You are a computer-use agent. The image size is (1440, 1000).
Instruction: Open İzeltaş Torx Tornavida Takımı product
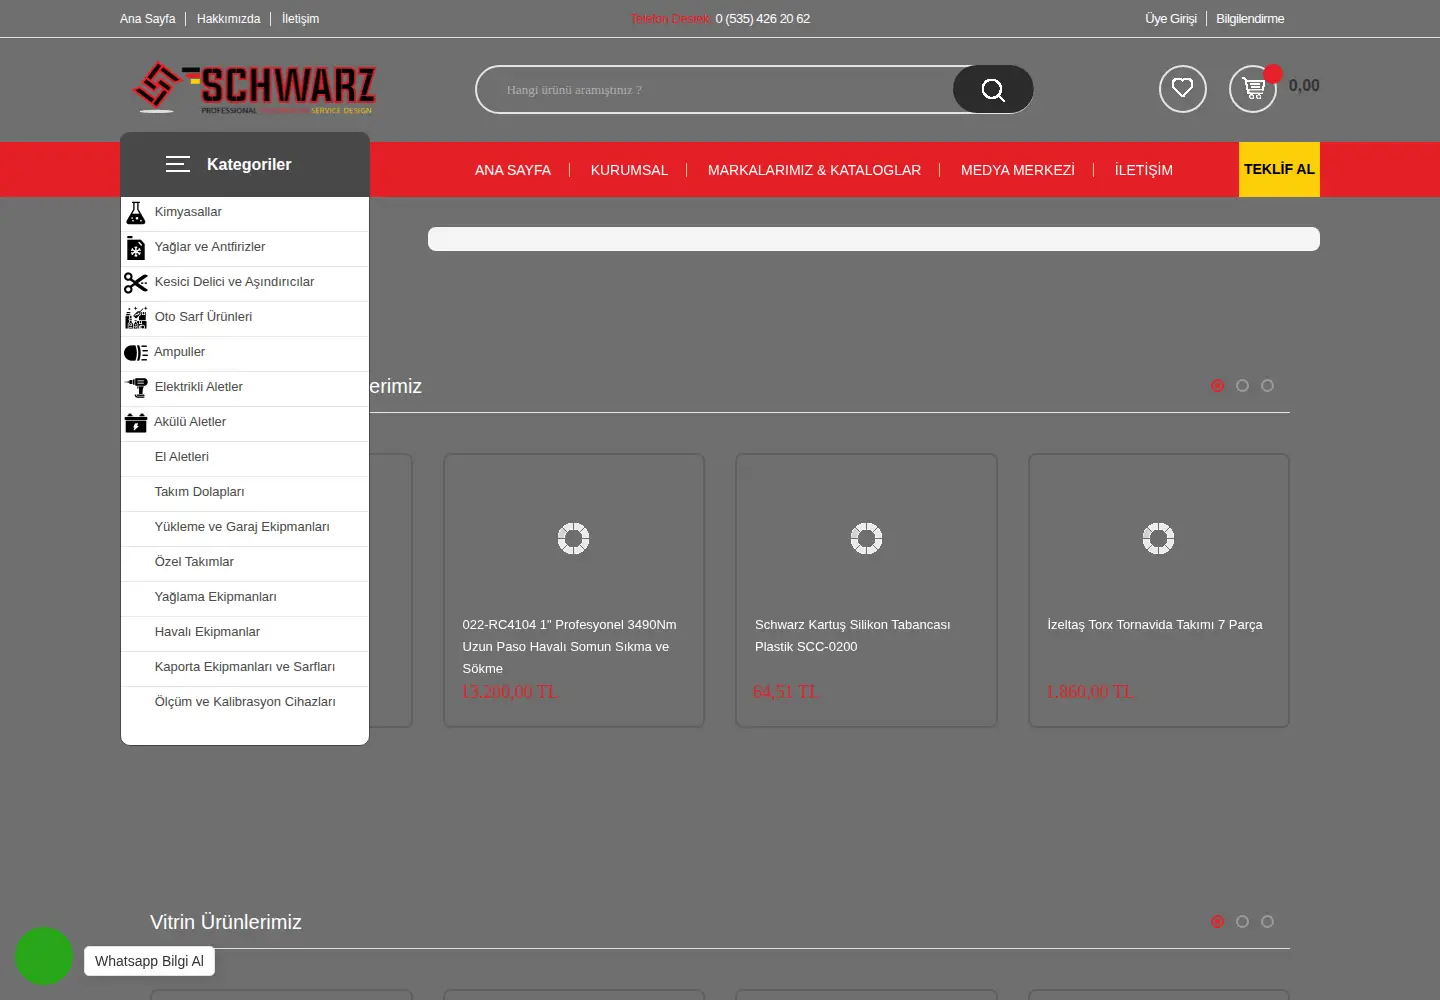tap(1159, 591)
